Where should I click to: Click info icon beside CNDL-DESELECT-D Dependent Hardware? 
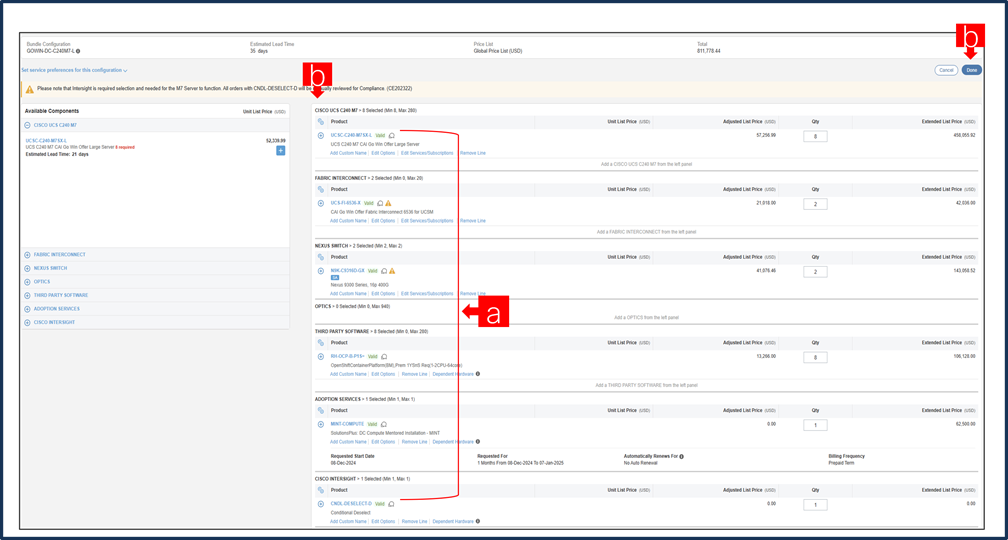pos(478,521)
